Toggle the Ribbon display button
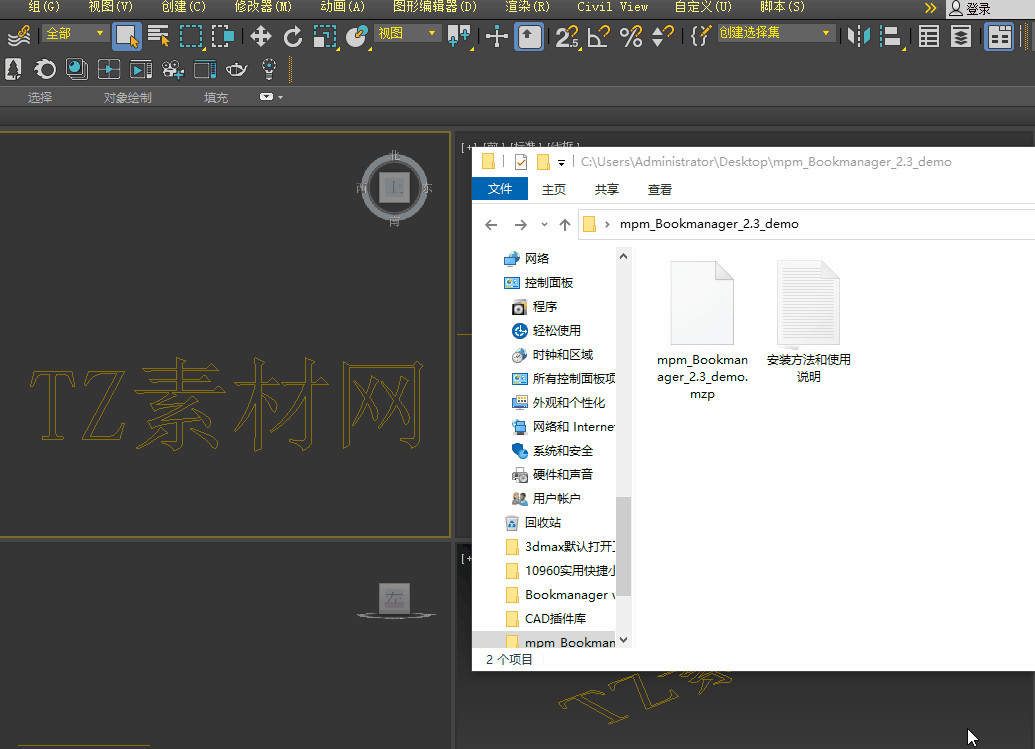1035x749 pixels. [x=999, y=36]
